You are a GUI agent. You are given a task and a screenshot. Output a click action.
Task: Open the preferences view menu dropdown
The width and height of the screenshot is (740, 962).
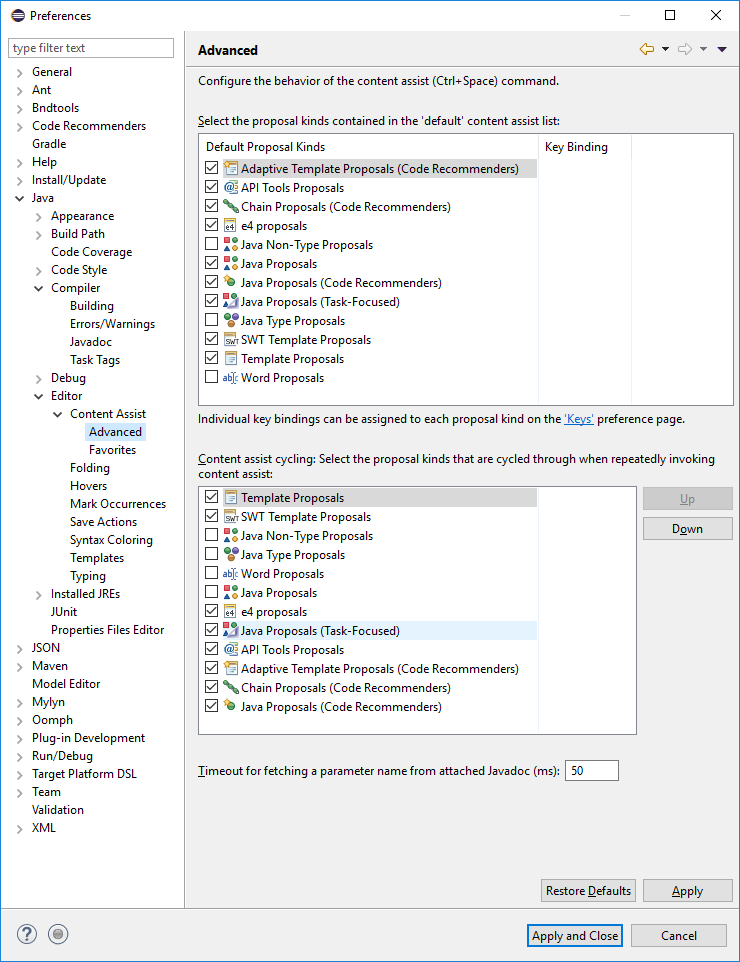(x=722, y=49)
